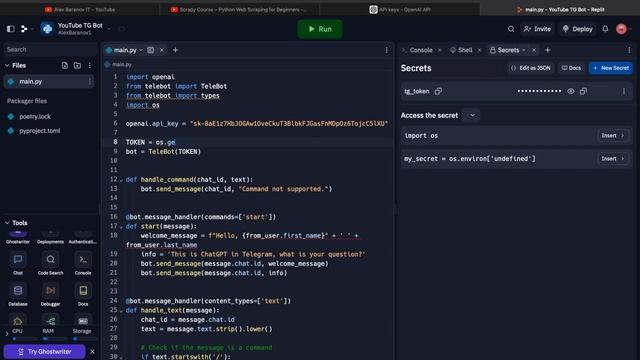Screen dimensions: 640x360
Task: Insert the os.environ secret snippet
Action: tap(612, 159)
